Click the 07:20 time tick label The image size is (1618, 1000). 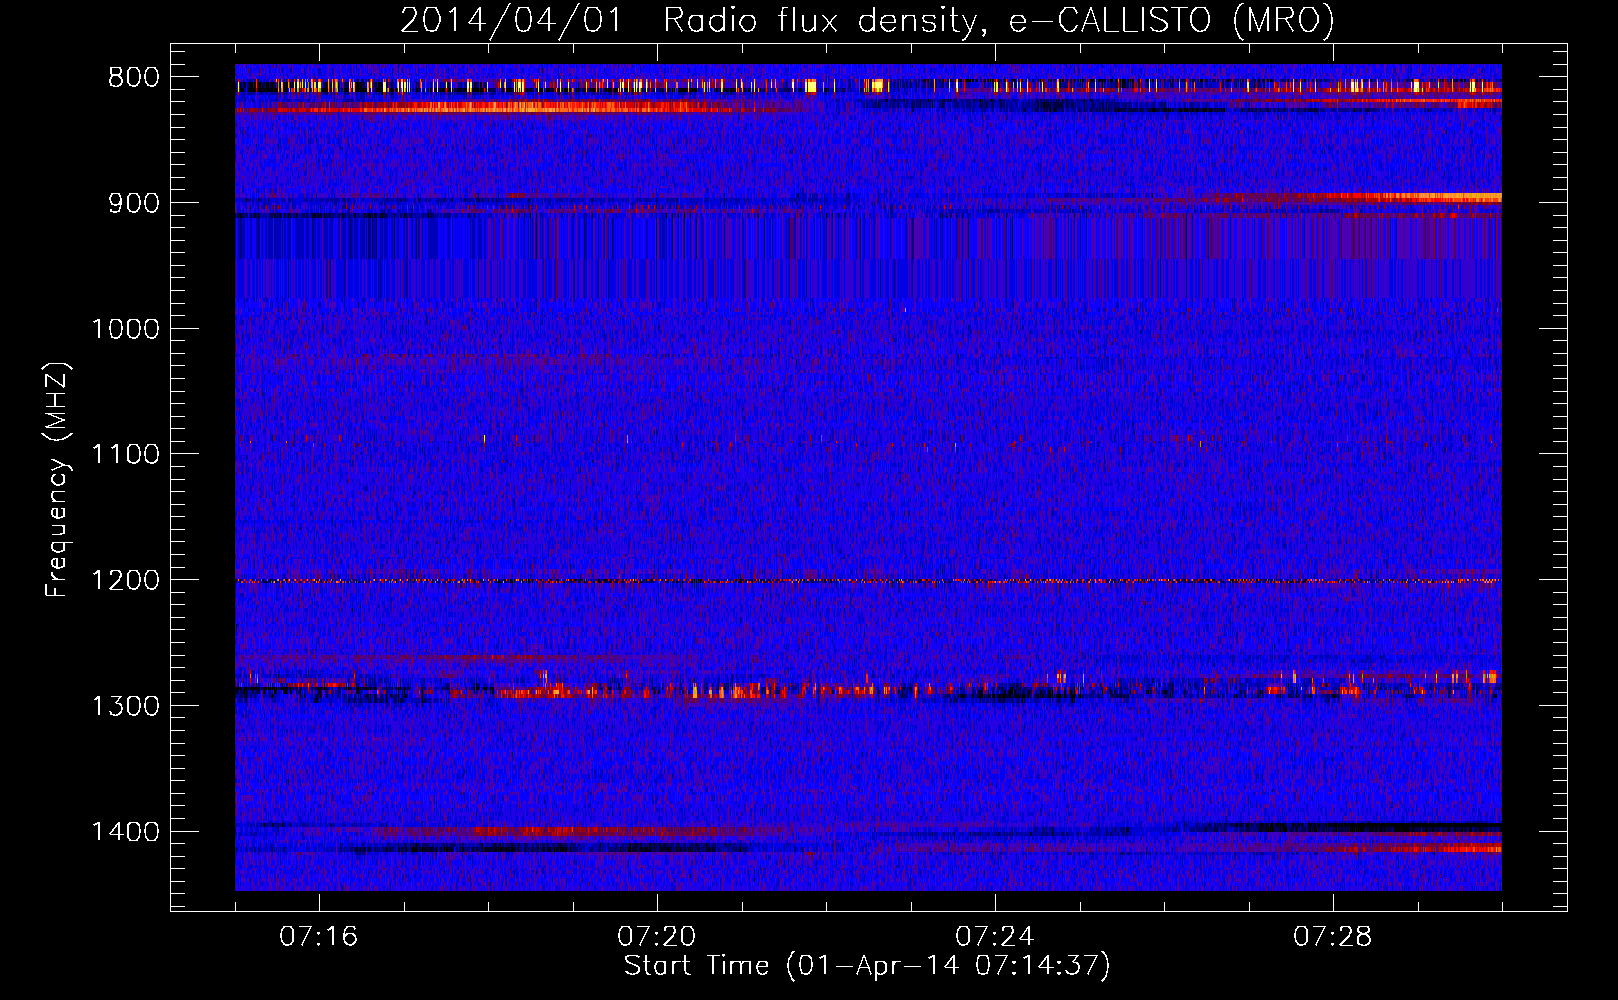pyautogui.click(x=657, y=937)
